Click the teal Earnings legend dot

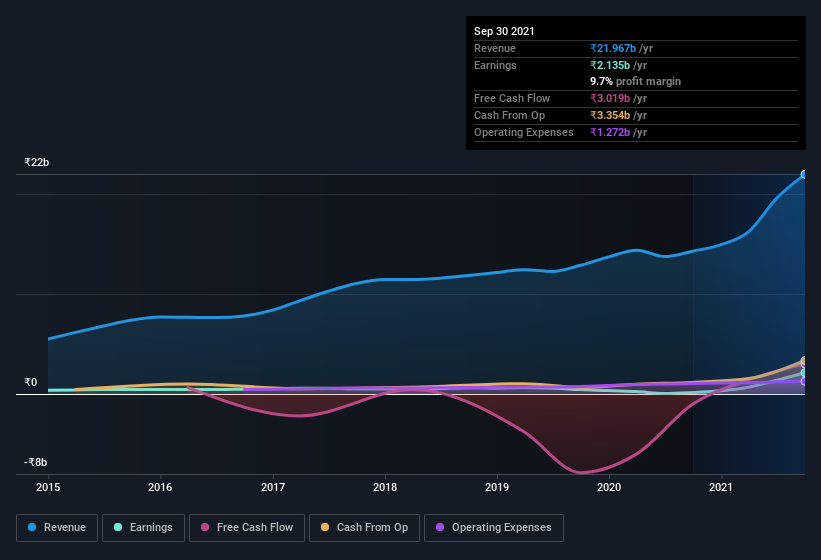[118, 527]
